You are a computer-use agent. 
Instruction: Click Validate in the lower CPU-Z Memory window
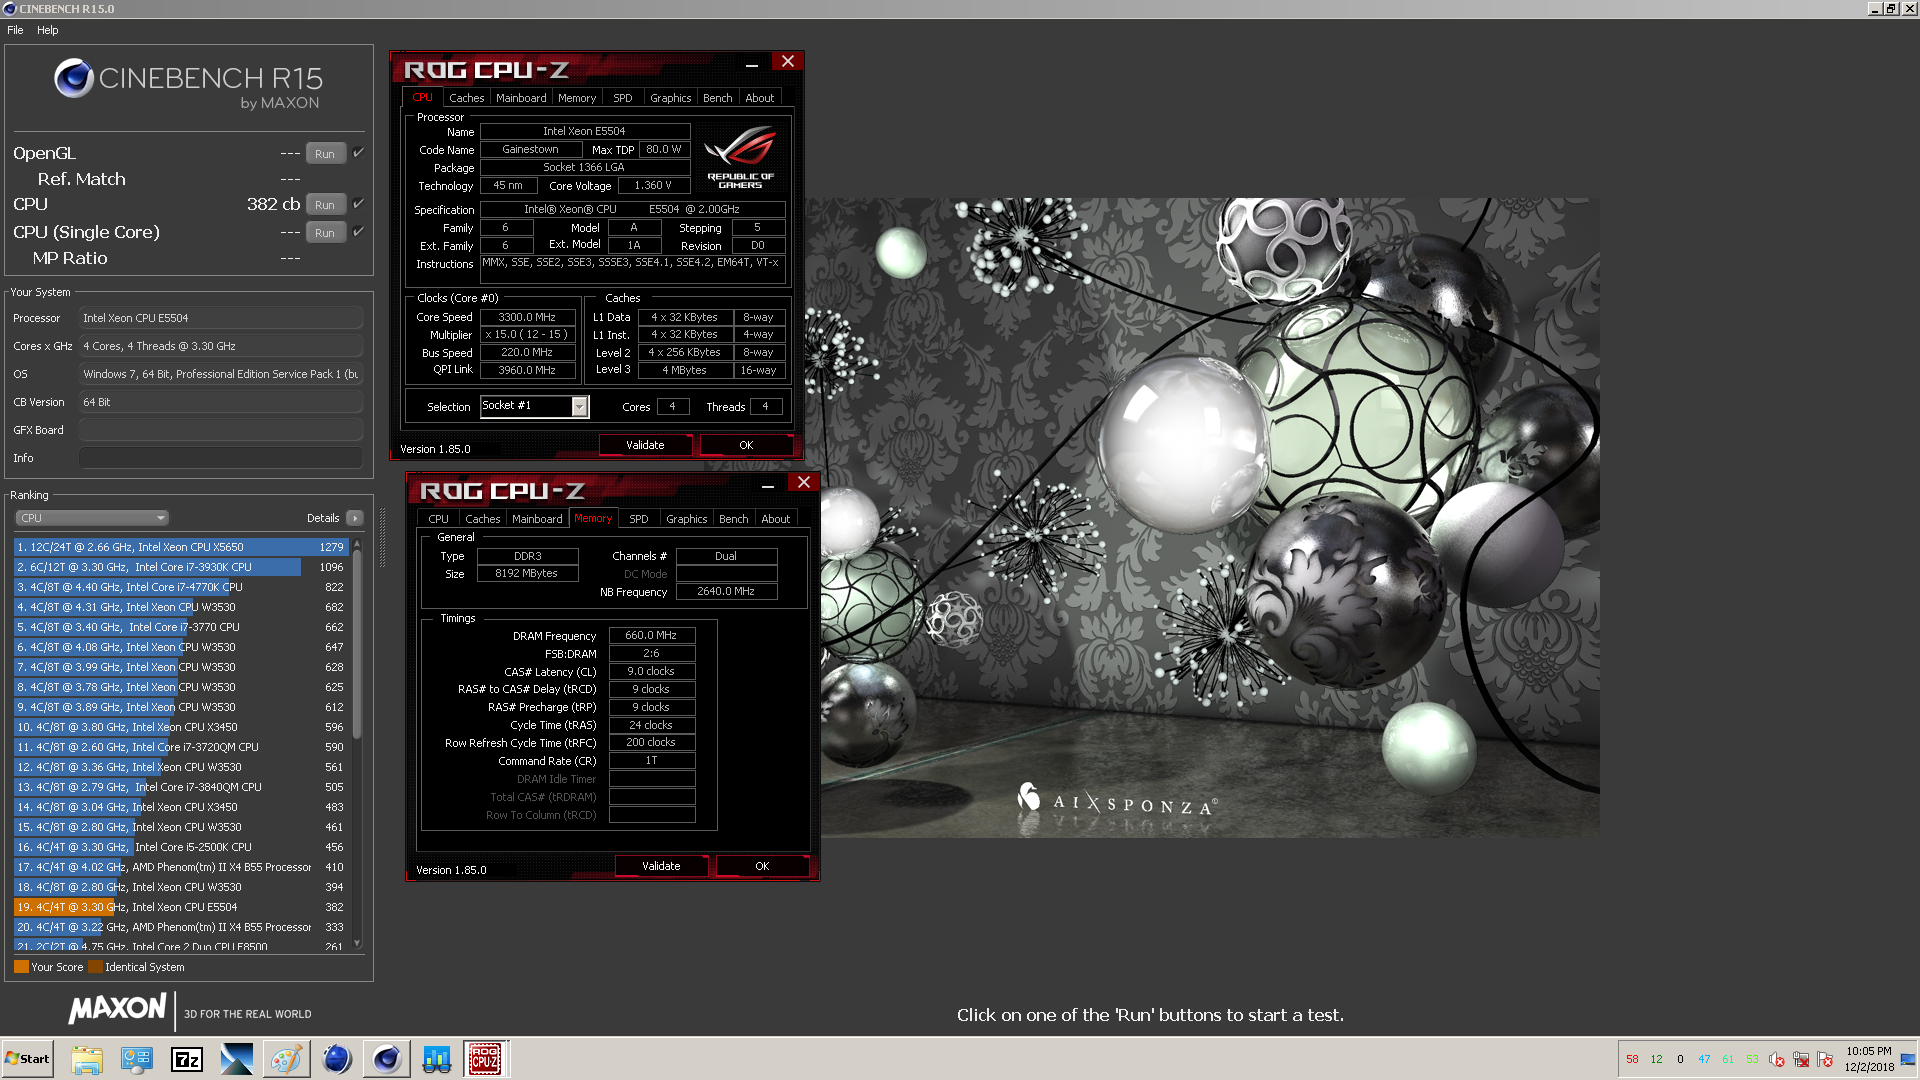click(661, 866)
